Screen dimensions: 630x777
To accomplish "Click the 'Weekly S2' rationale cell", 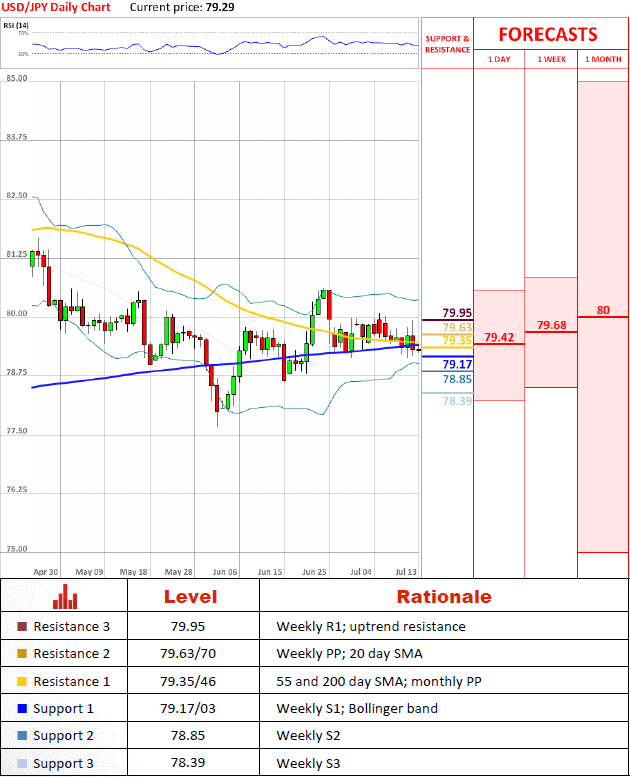I will (308, 736).
